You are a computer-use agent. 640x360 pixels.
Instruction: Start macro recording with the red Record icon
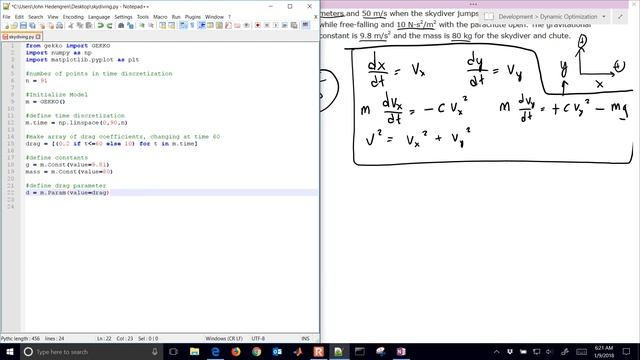point(258,25)
